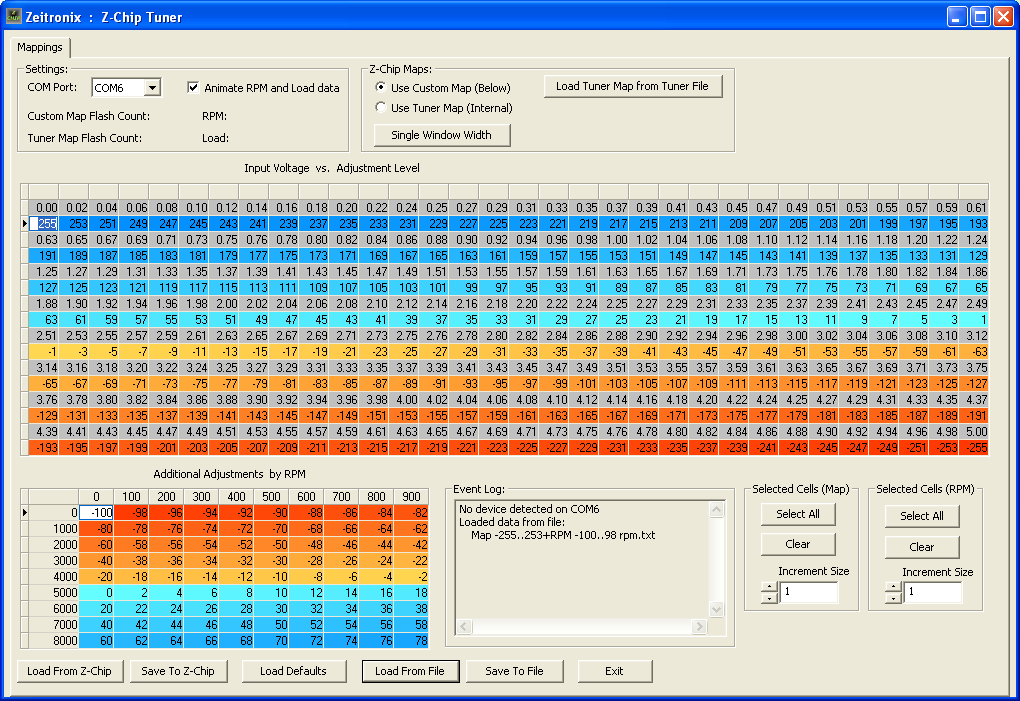Clear the selected RPM cells

[921, 547]
